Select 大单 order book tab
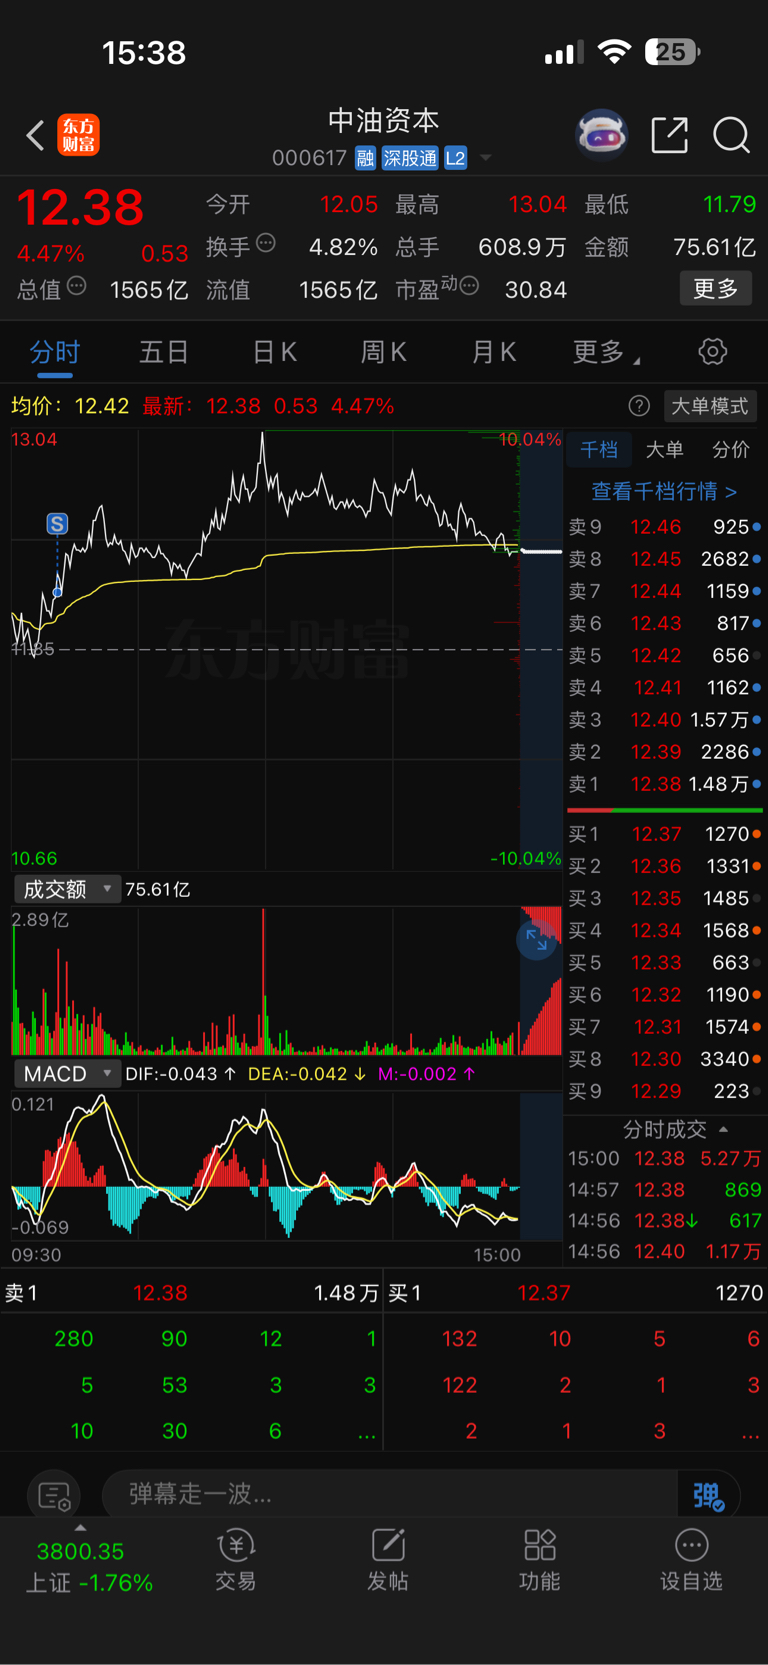768x1665 pixels. click(x=665, y=449)
